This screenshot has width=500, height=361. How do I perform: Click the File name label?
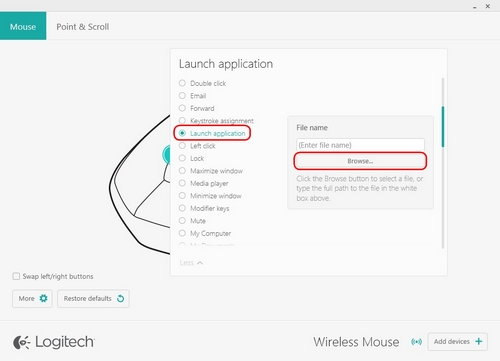(x=312, y=128)
